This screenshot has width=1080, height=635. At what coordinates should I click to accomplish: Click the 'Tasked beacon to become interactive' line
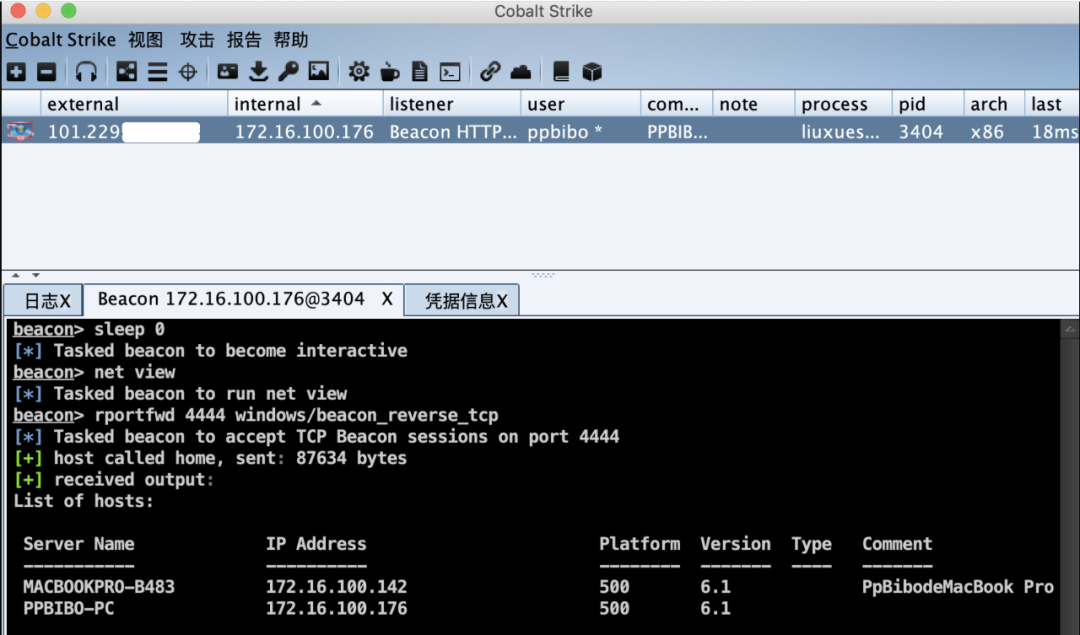[x=210, y=351]
